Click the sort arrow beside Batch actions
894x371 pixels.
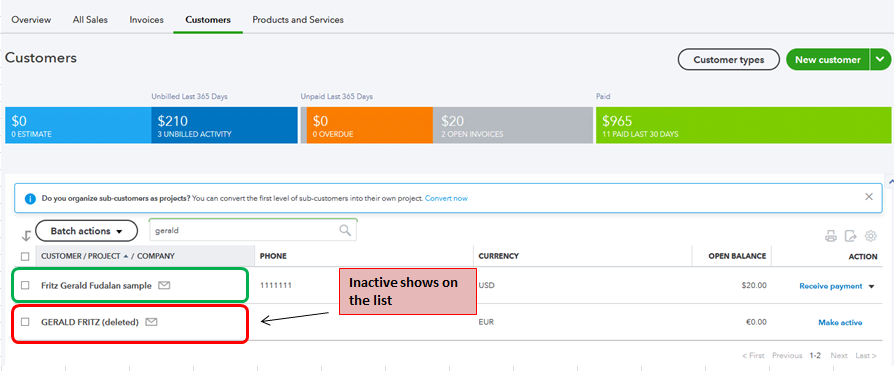click(x=26, y=235)
